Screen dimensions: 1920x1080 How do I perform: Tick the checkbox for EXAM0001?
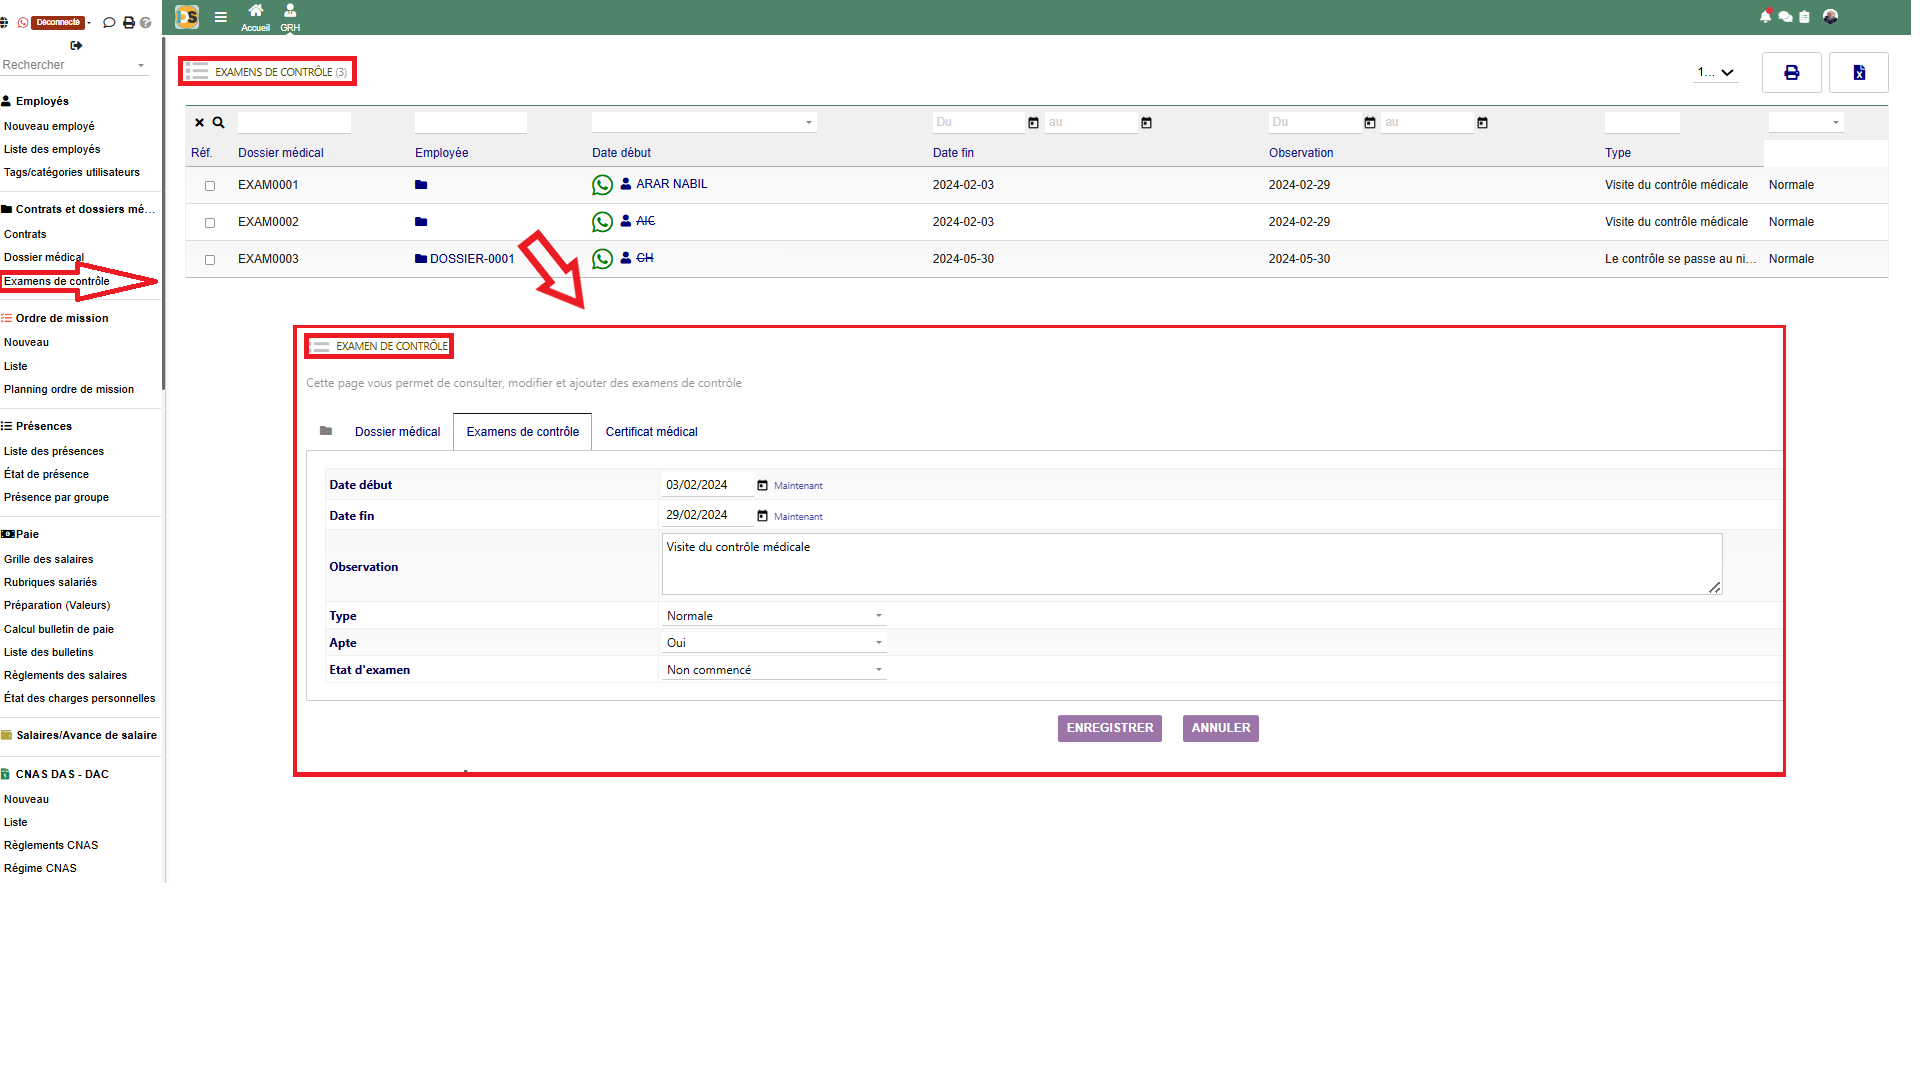pyautogui.click(x=210, y=186)
